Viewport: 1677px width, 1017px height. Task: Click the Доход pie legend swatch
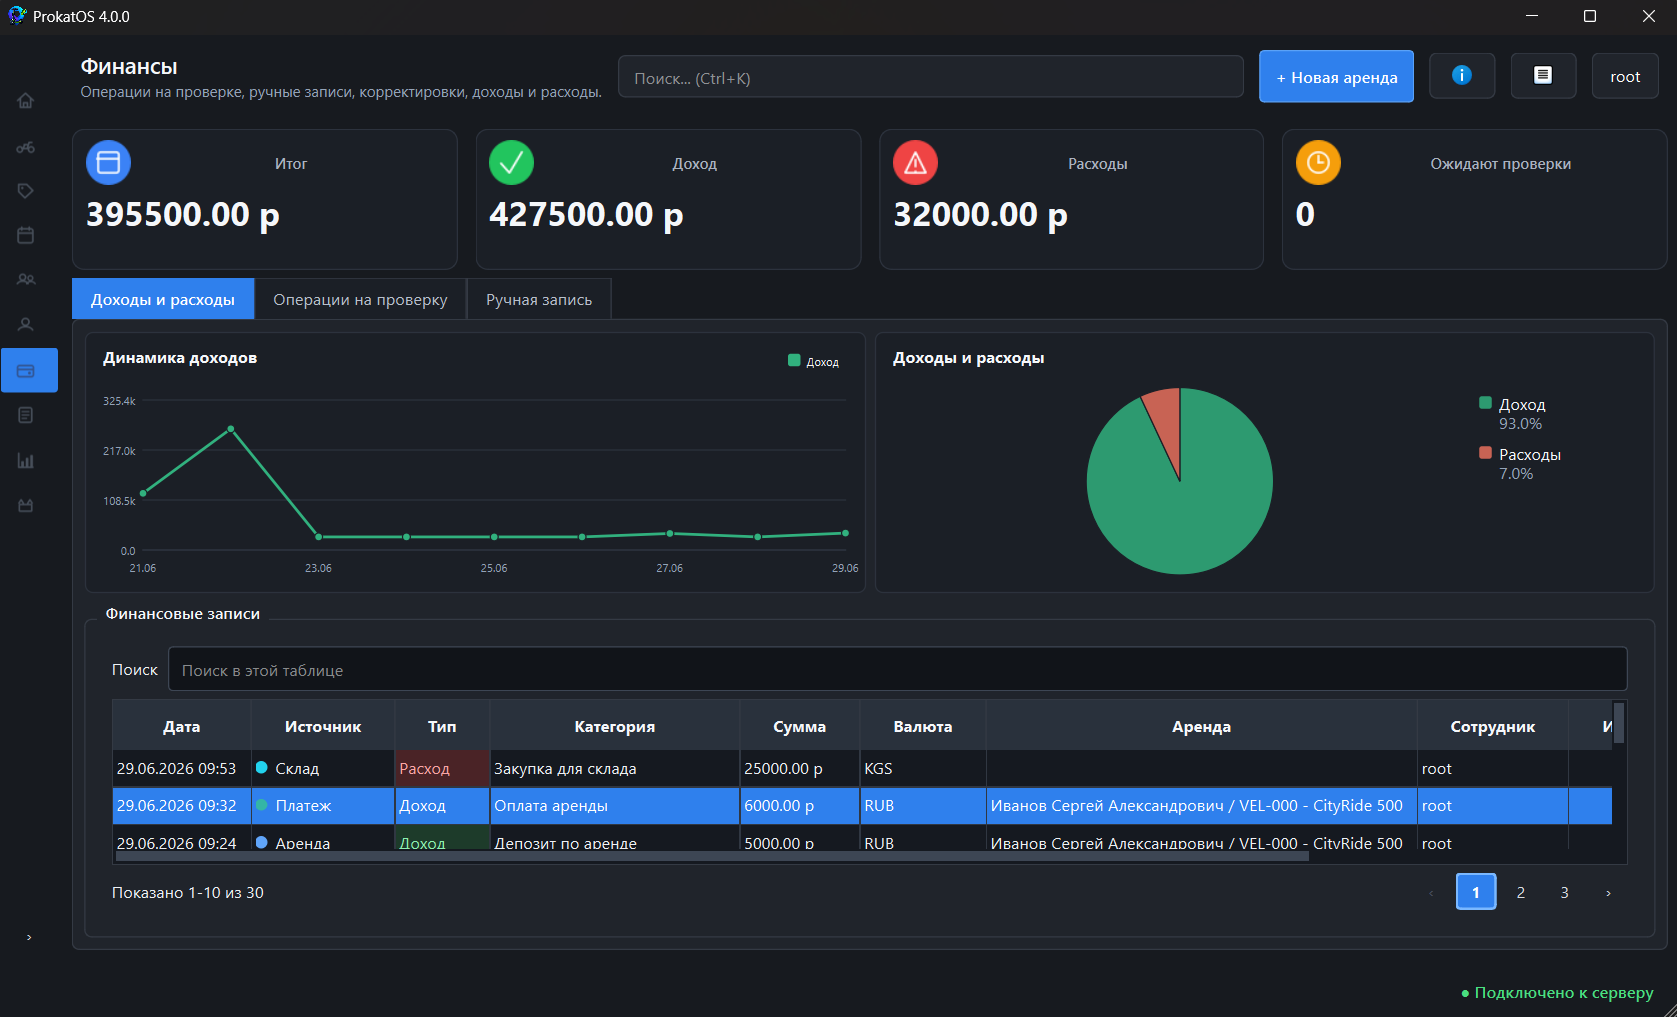click(x=1485, y=403)
